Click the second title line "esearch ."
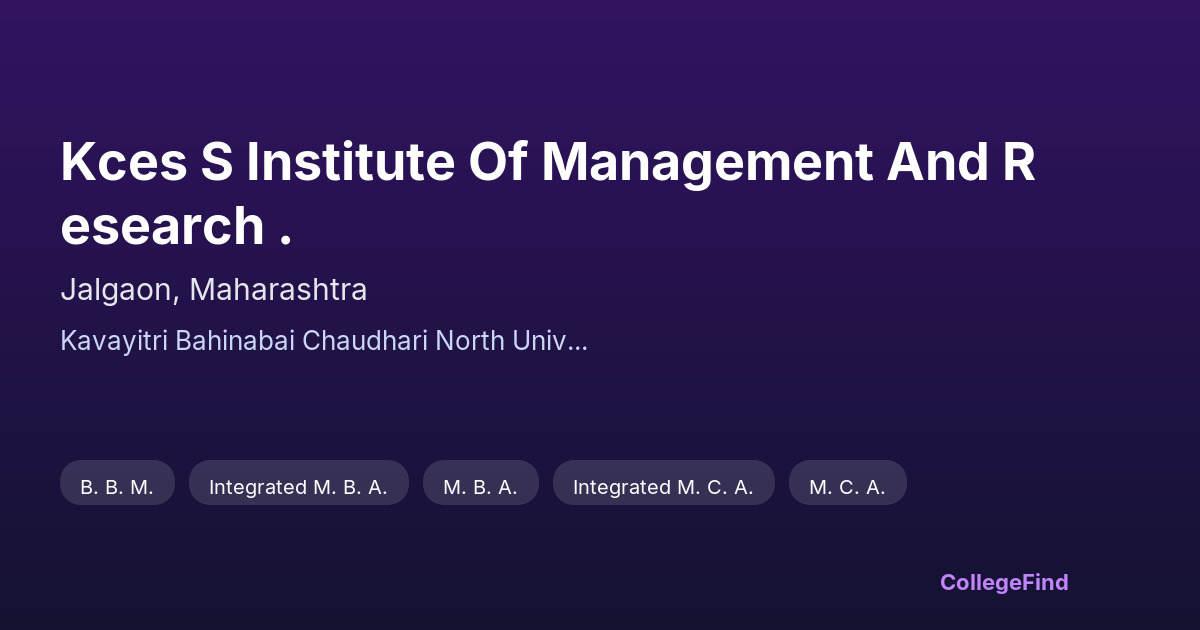Viewport: 1200px width, 630px height. coord(176,226)
